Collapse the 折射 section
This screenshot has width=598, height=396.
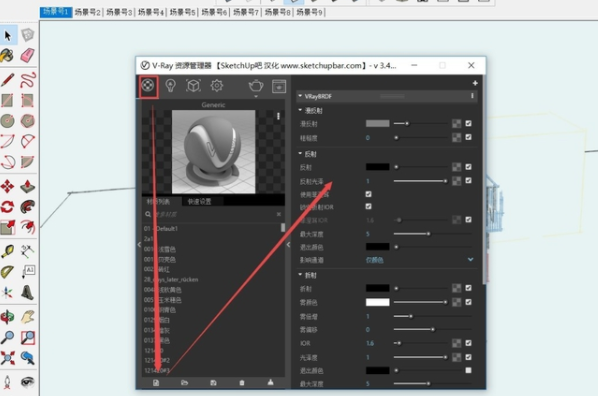[x=300, y=274]
